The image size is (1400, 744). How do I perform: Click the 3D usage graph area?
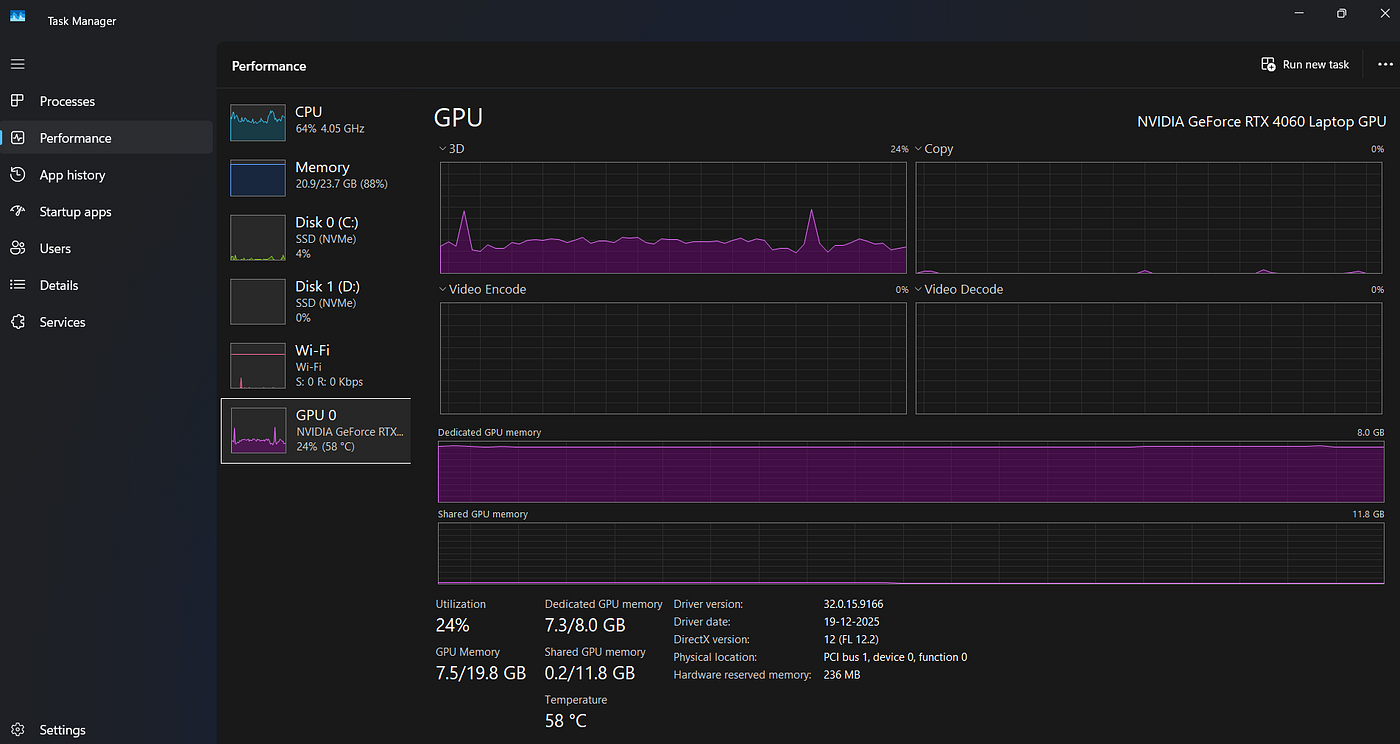[x=673, y=218]
